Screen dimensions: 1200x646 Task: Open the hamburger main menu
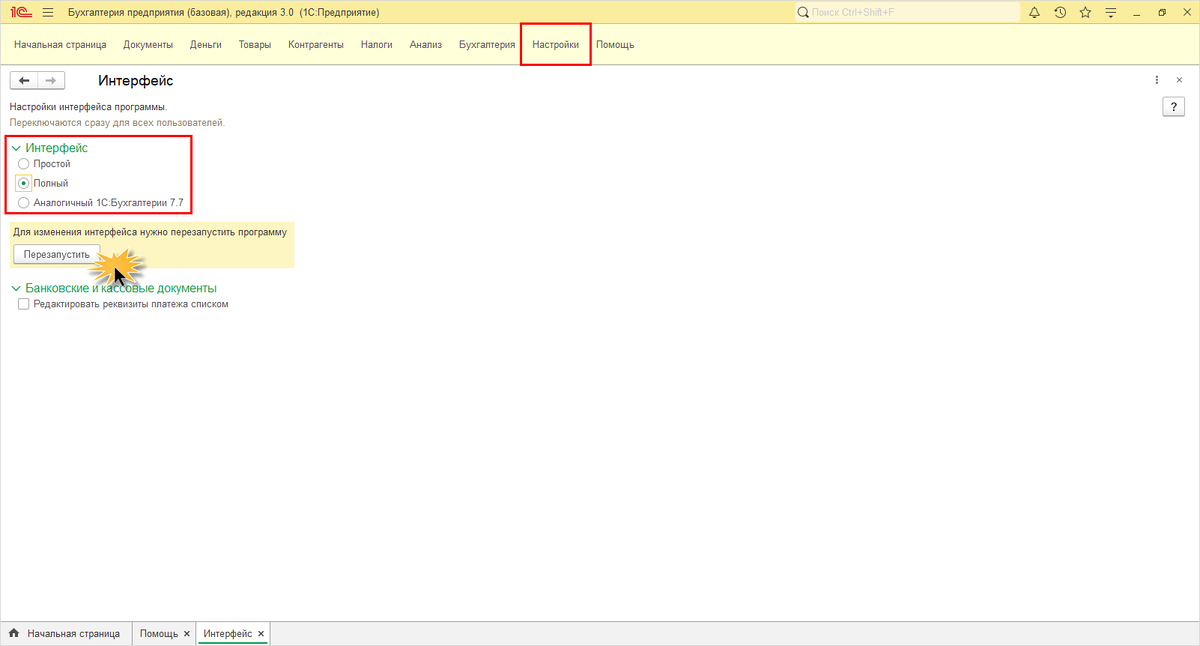pyautogui.click(x=47, y=12)
